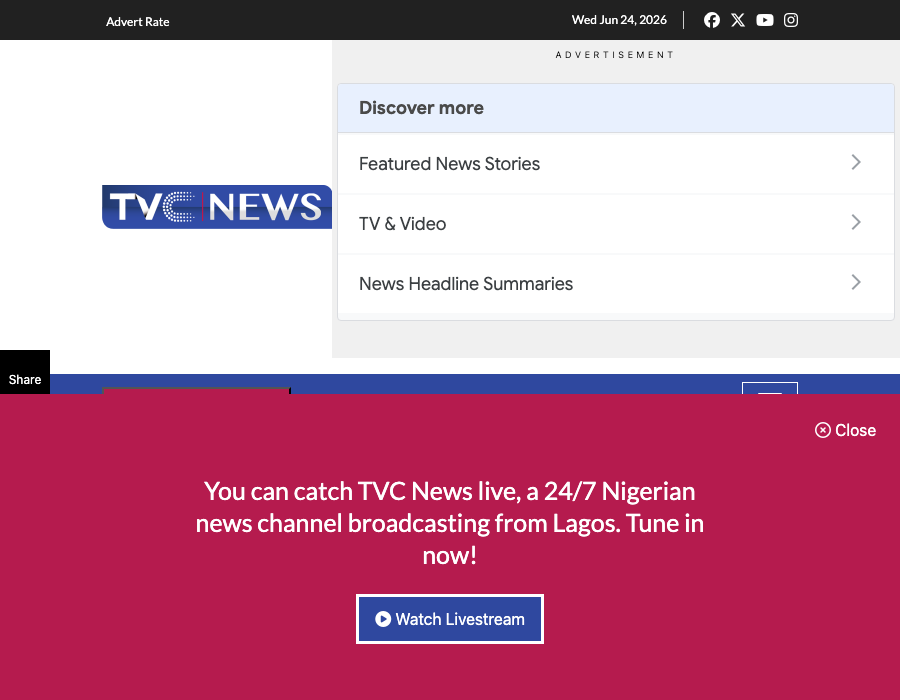The width and height of the screenshot is (900, 700).
Task: Expand the News Headline Summaries chevron
Action: [x=856, y=282]
